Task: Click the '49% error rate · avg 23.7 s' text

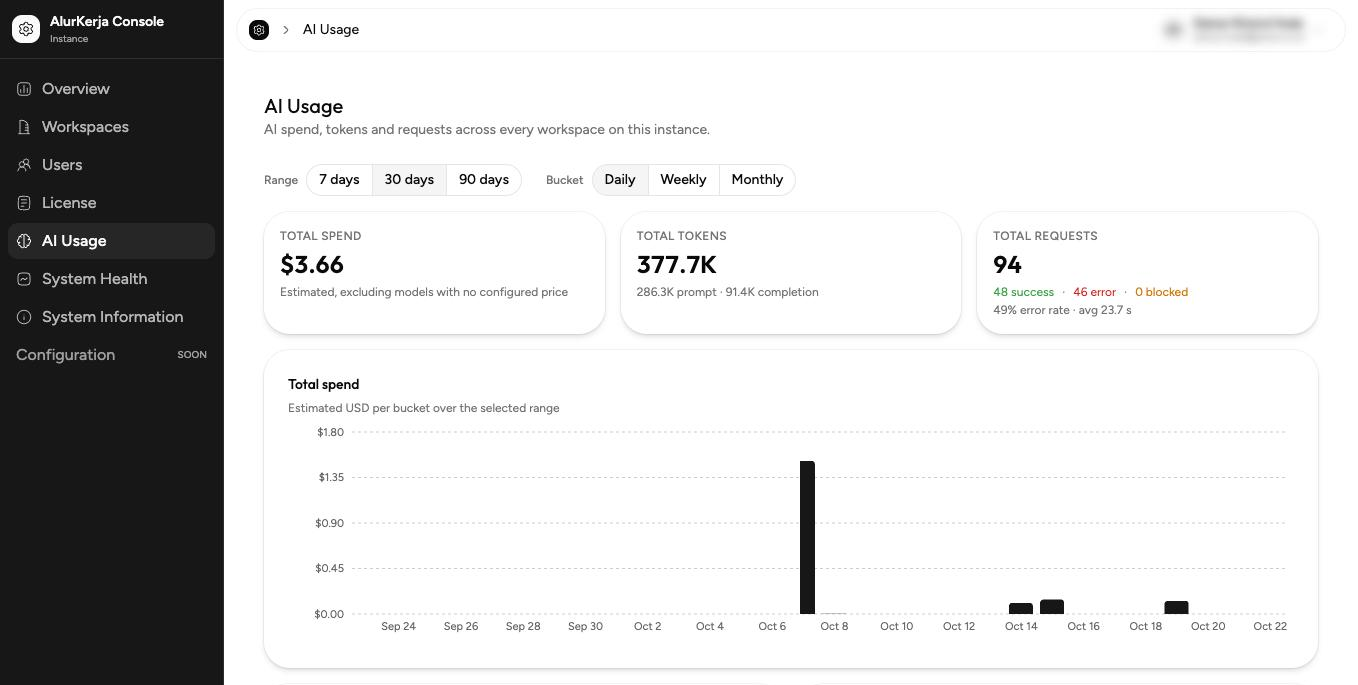Action: point(1062,310)
